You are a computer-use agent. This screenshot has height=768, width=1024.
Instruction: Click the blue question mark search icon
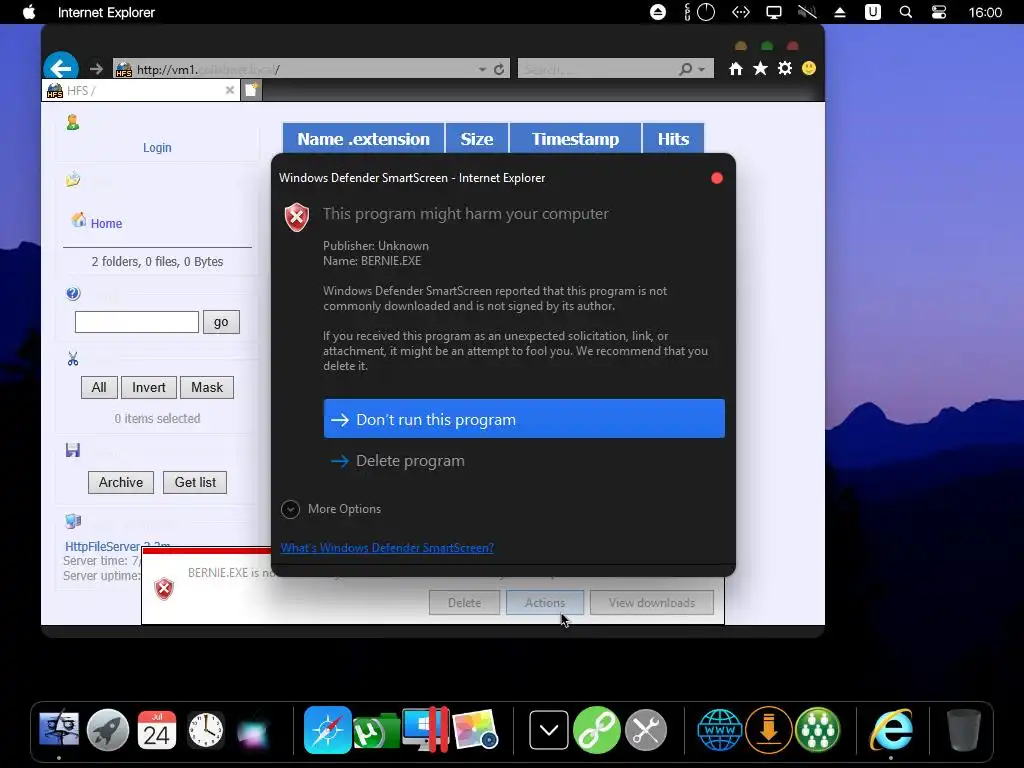(x=72, y=294)
